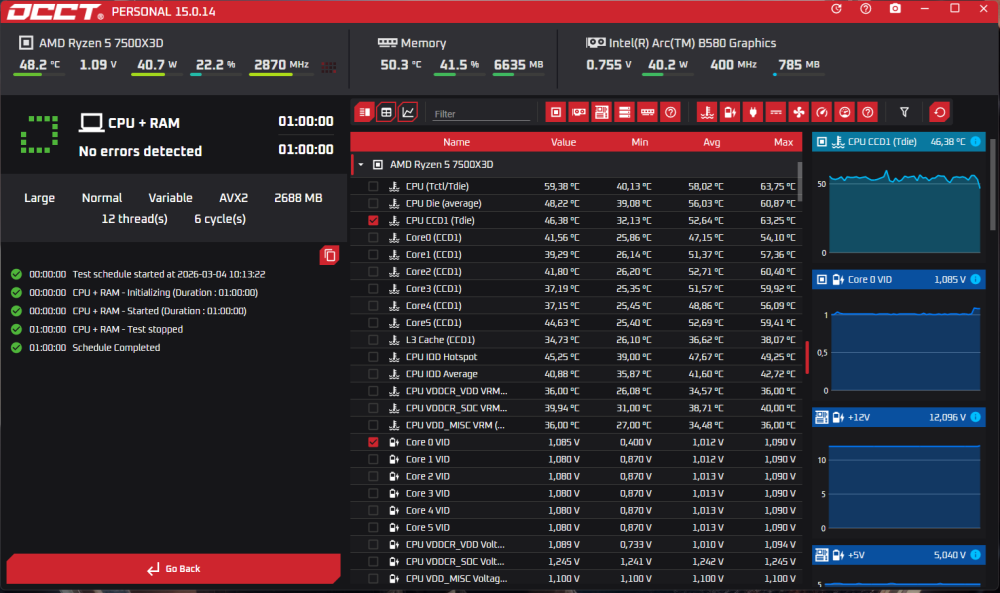This screenshot has width=1000, height=593.
Task: Sort the table by the Avg column header
Action: point(711,142)
